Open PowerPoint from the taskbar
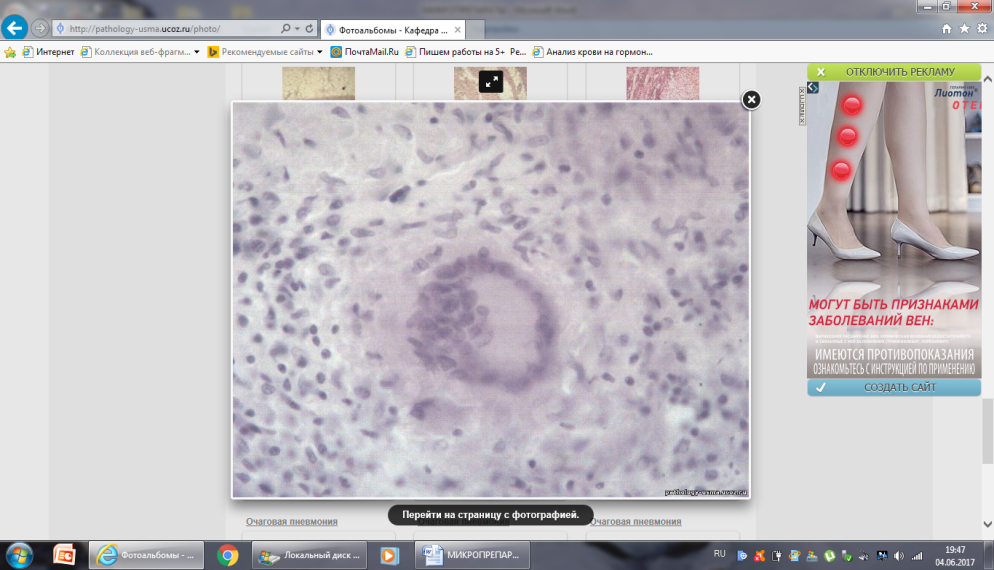 pos(64,555)
